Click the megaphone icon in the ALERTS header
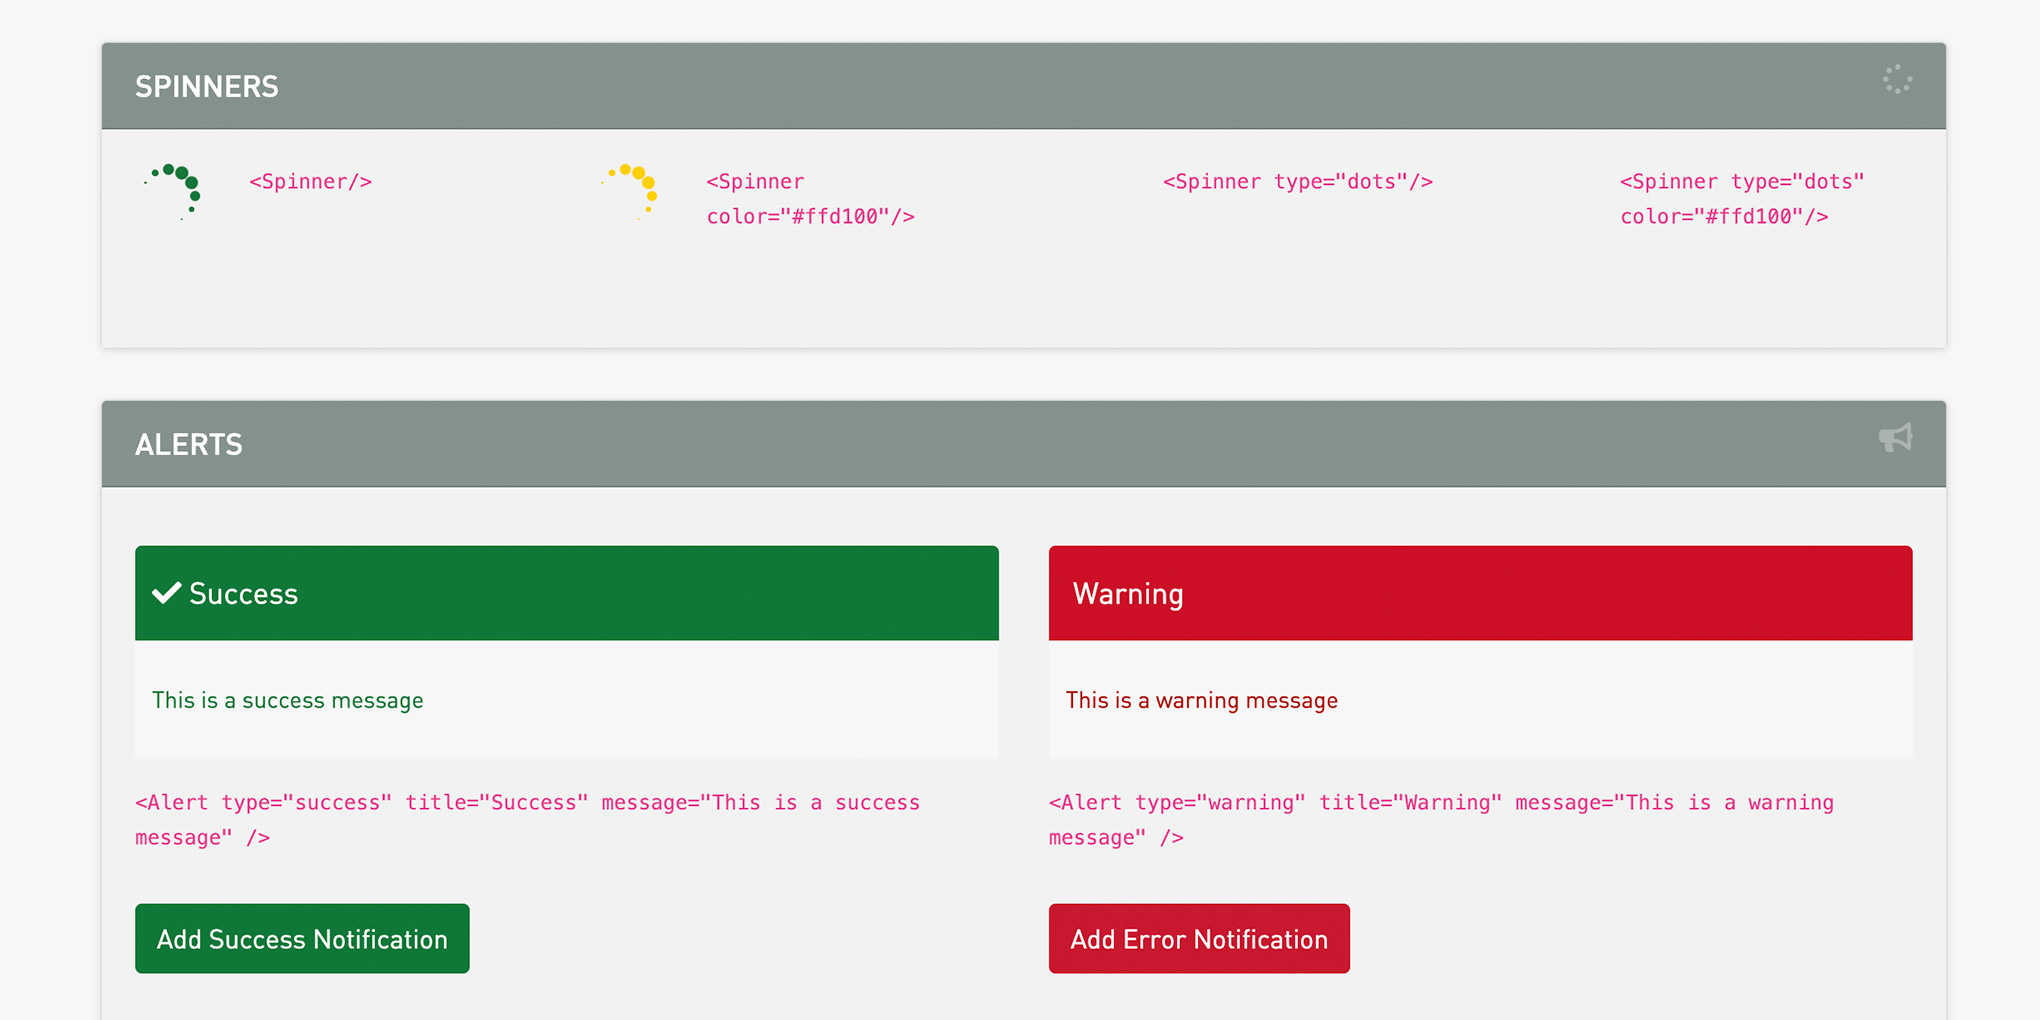The image size is (2040, 1020). [x=1895, y=438]
